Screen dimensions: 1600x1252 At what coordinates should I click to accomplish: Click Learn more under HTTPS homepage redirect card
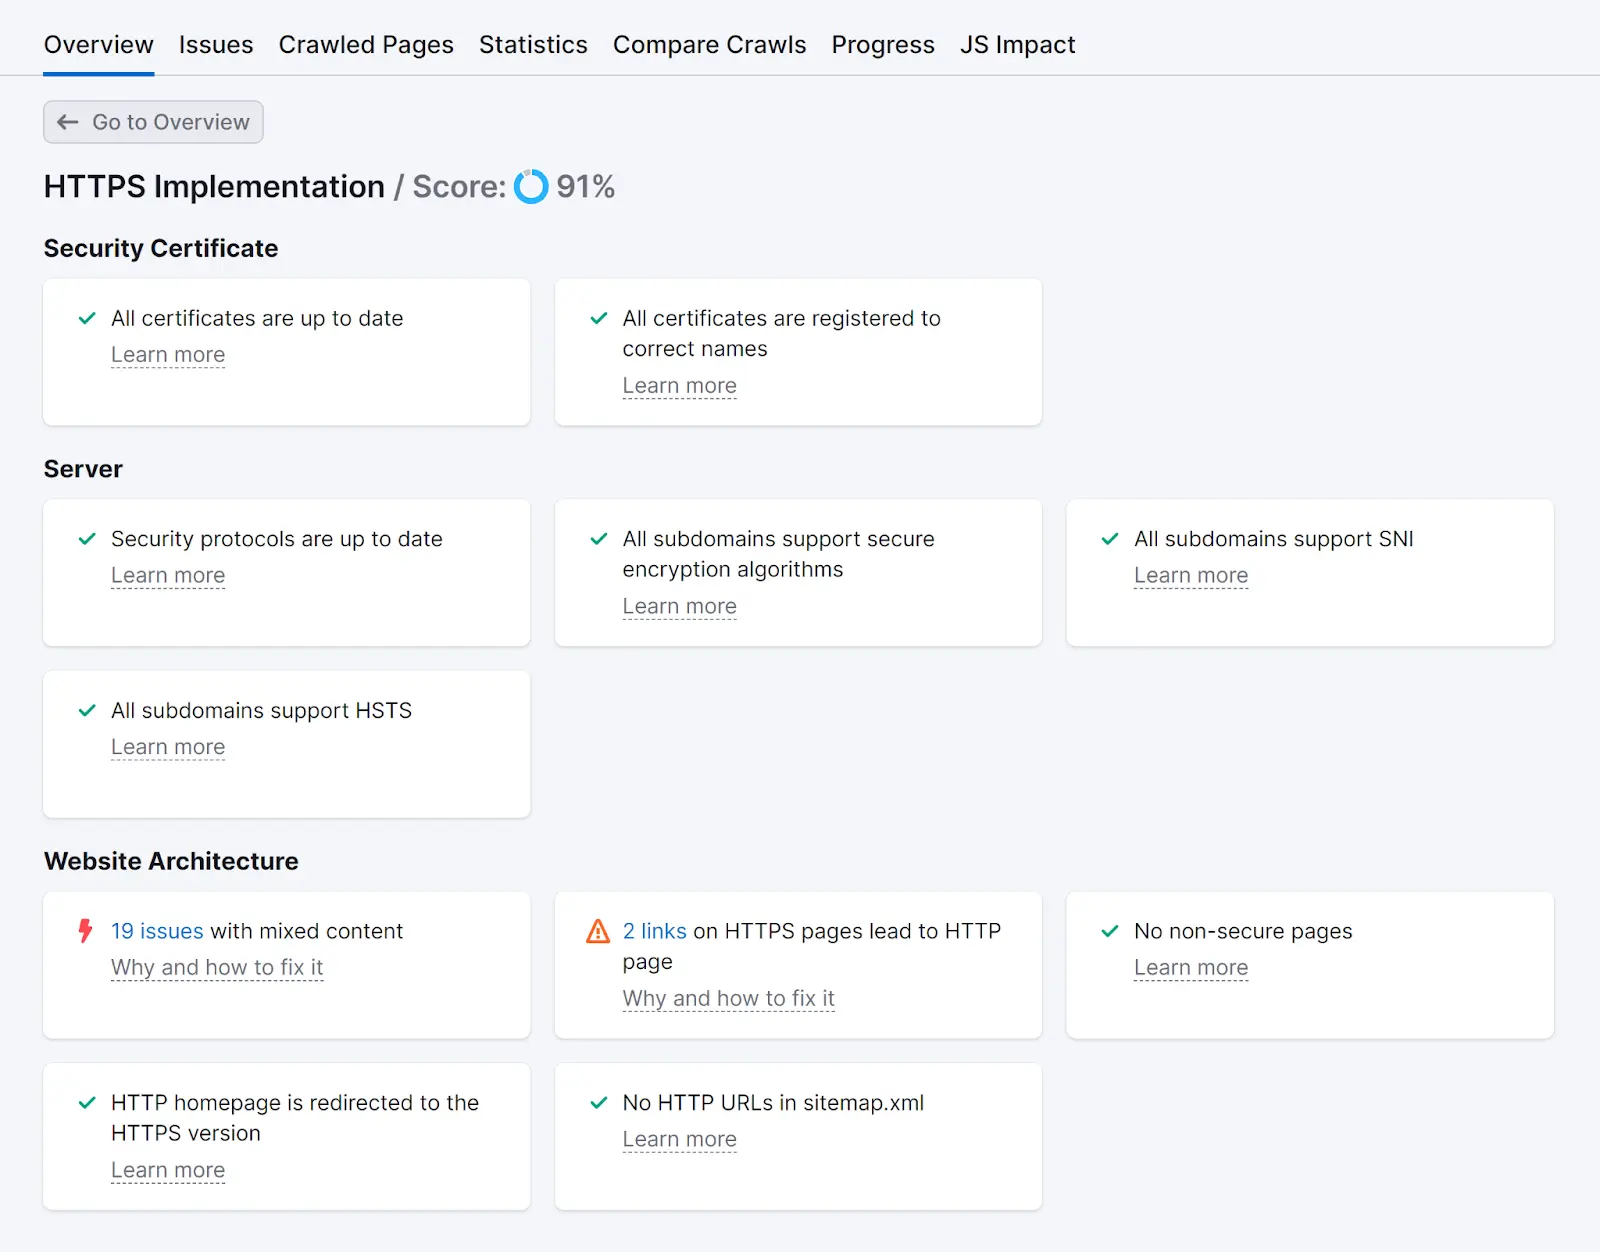[168, 1170]
